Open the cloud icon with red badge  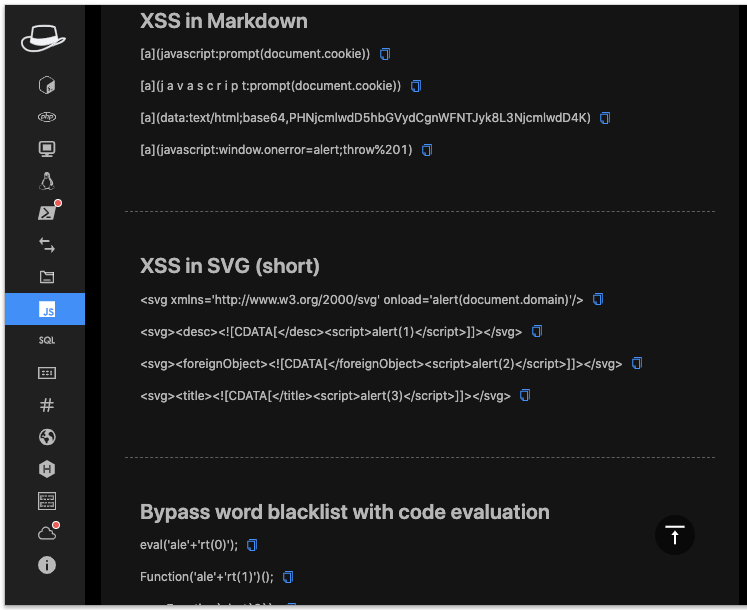(48, 532)
